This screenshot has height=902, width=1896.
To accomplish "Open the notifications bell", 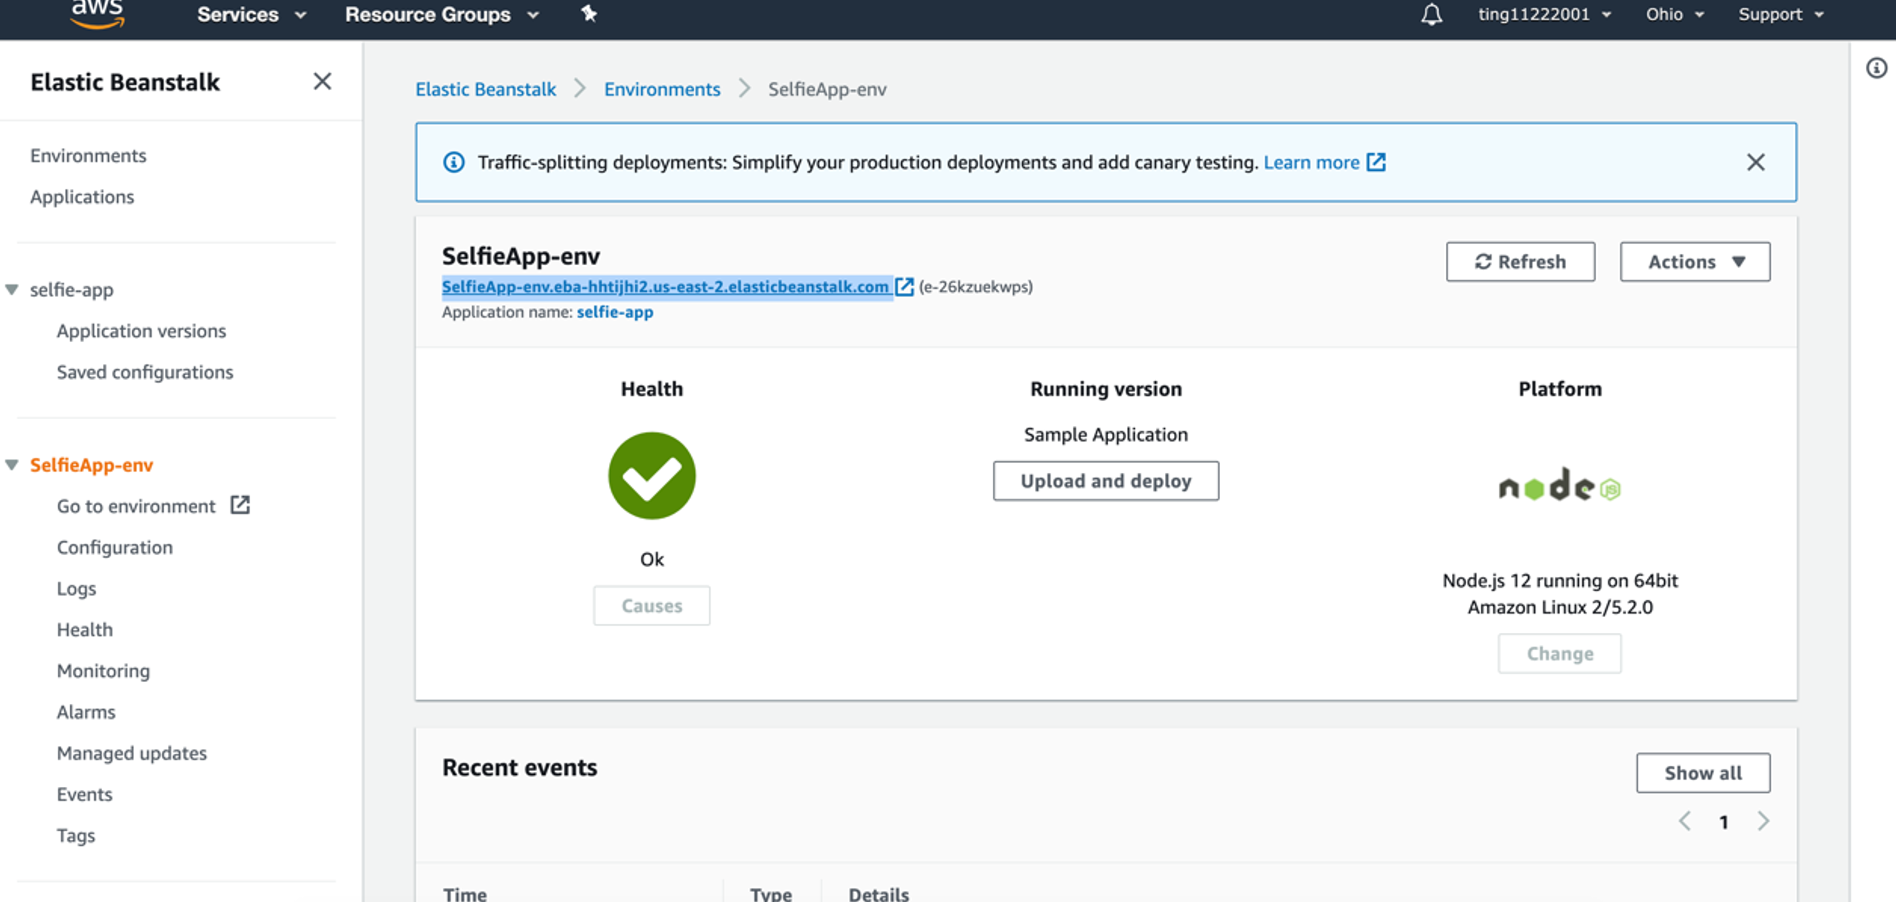I will [1431, 14].
